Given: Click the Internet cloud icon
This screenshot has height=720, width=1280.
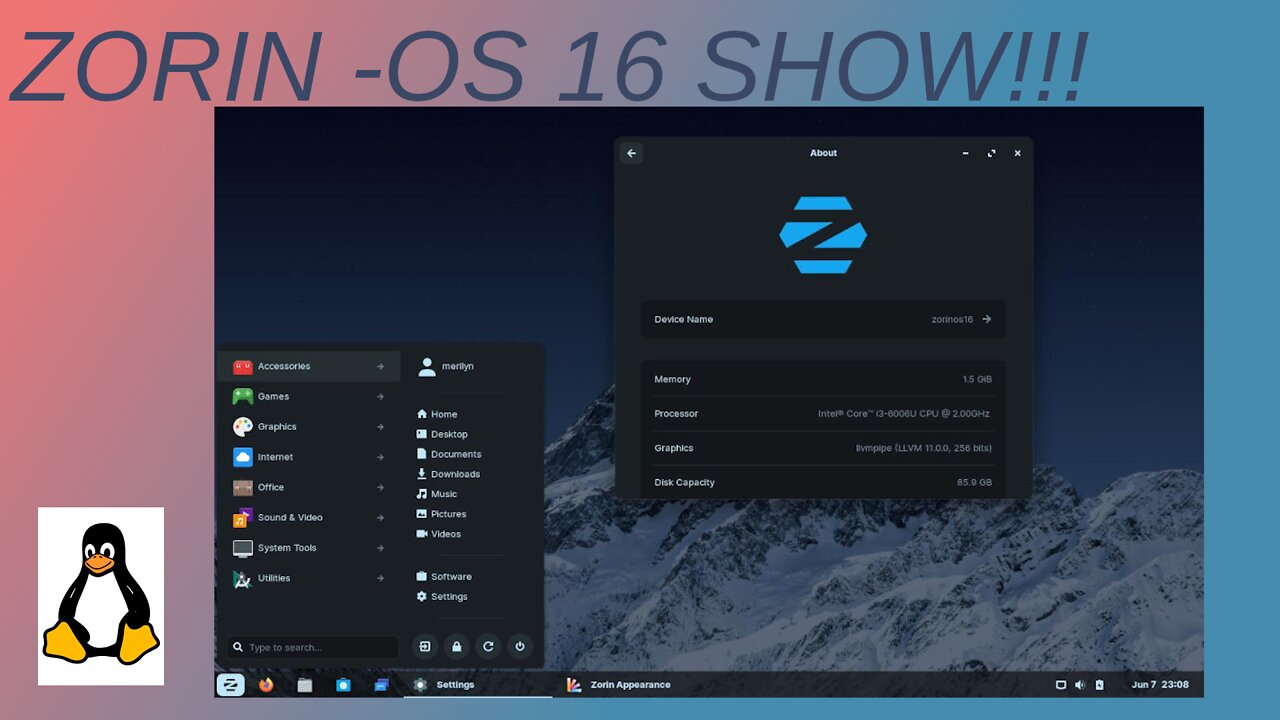Looking at the screenshot, I should (x=243, y=457).
